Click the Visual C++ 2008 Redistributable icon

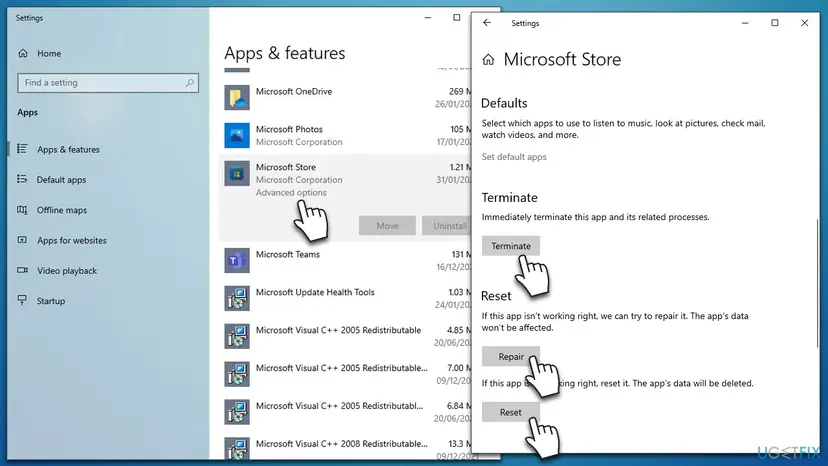pos(237,448)
